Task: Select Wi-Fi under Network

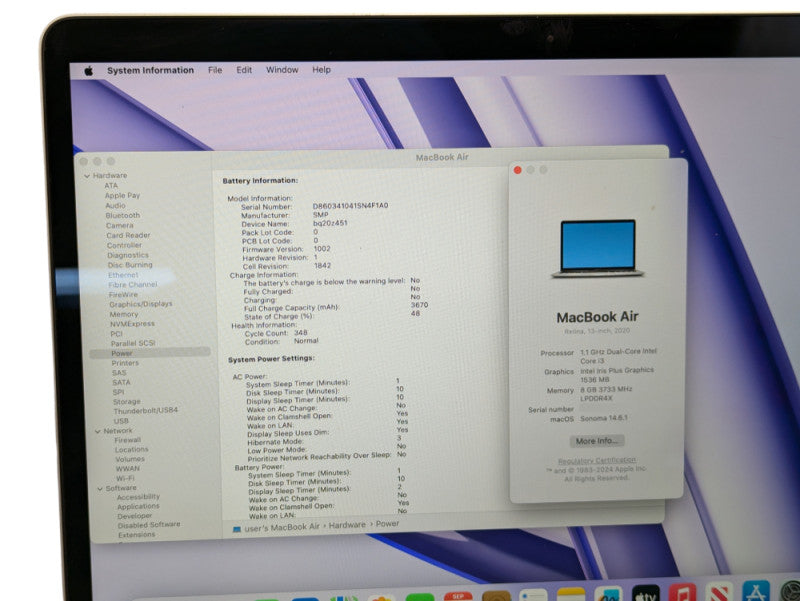Action: click(125, 478)
